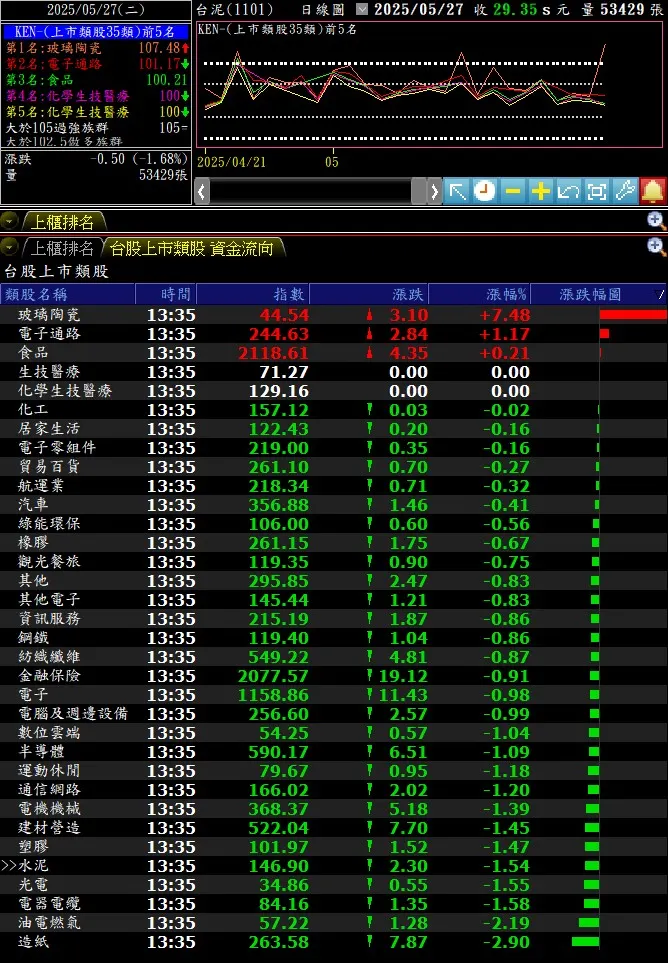The width and height of the screenshot is (668, 963).
Task: Select the 貿易百貨 sector row
Action: pyautogui.click(x=334, y=467)
